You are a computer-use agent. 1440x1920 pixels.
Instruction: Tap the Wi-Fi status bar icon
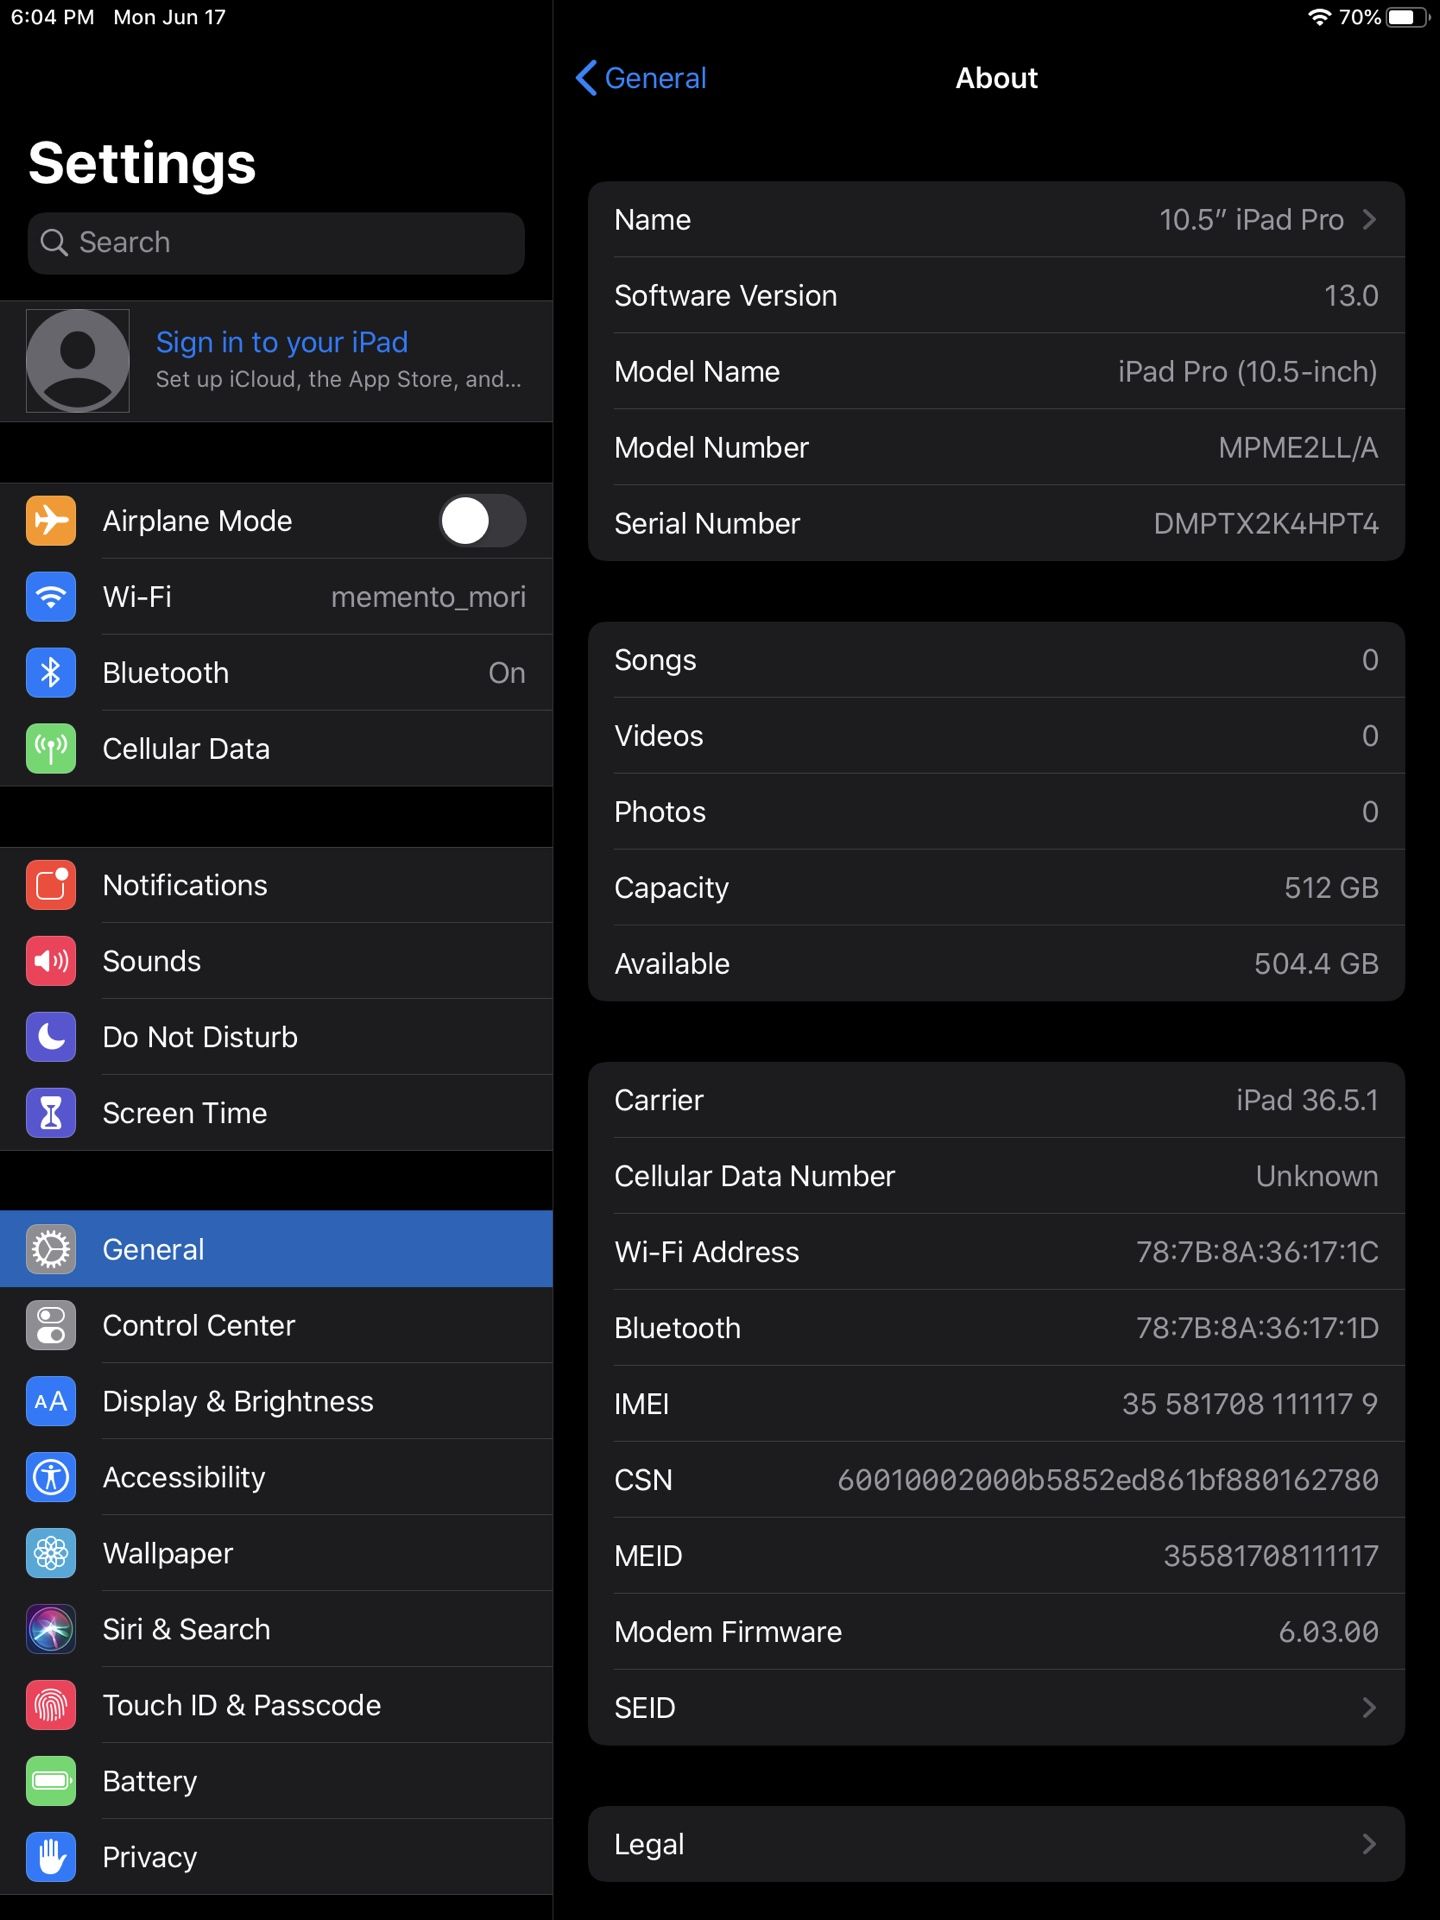click(1319, 17)
